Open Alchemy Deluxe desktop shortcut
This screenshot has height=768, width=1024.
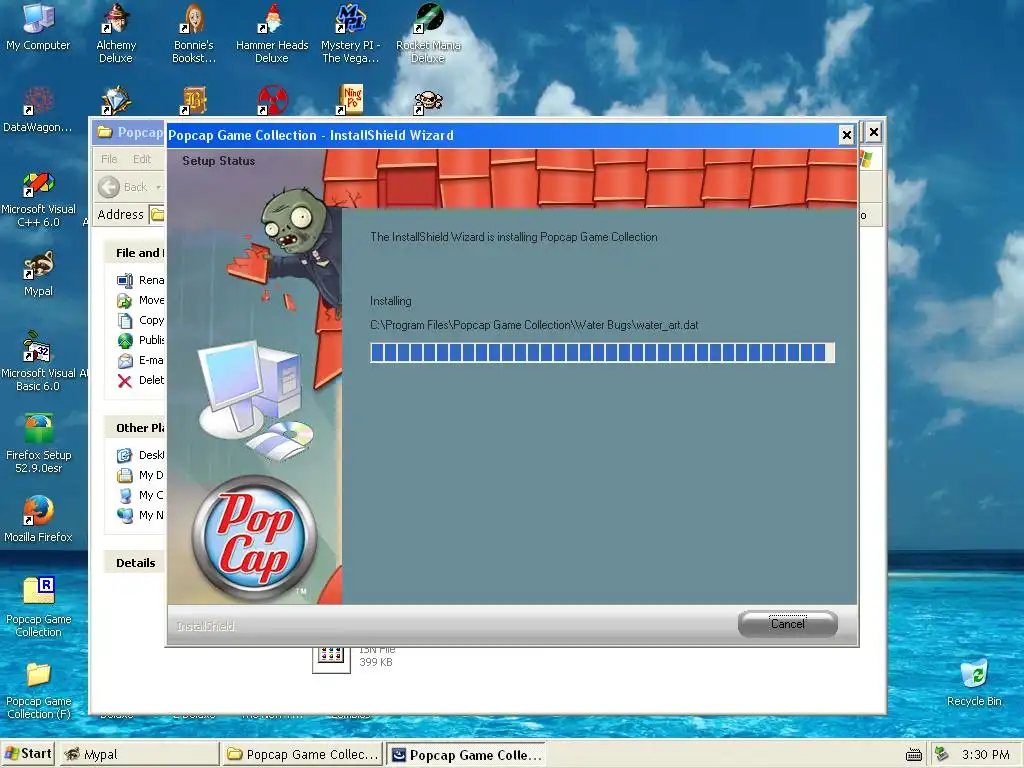(x=116, y=33)
